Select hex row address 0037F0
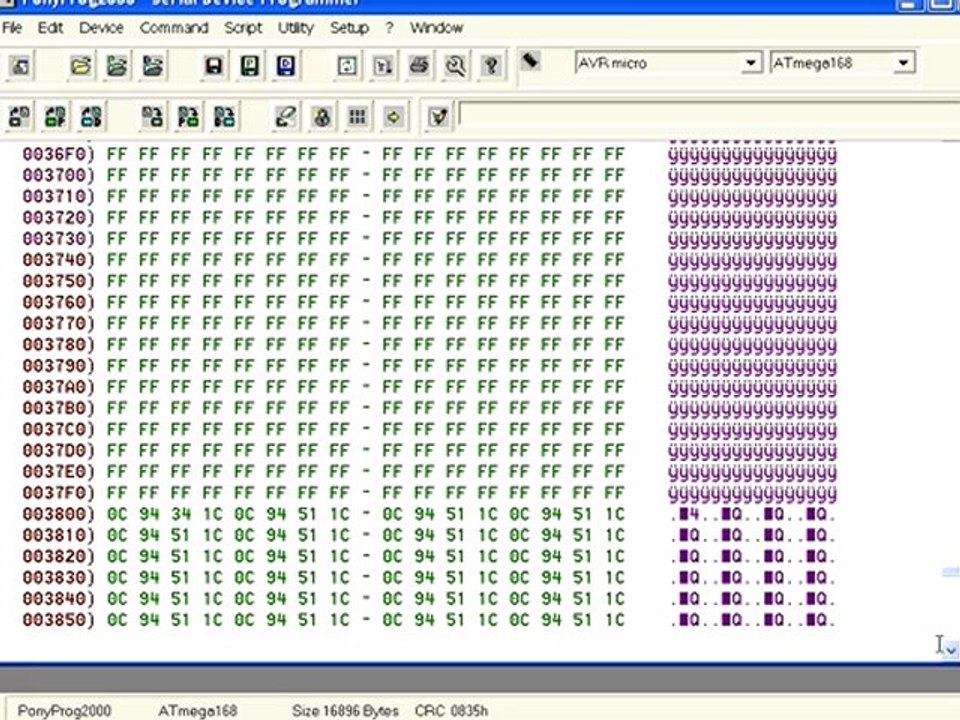 coord(59,493)
